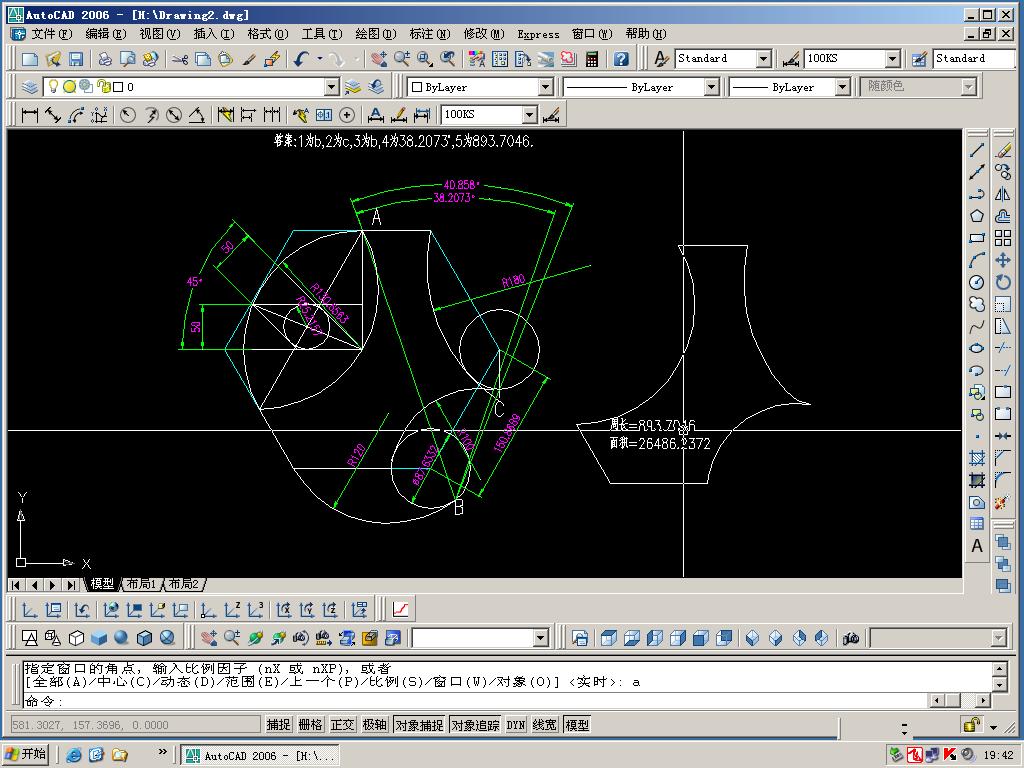The height and width of the screenshot is (768, 1024).
Task: Click the 命令 command line input
Action: 477,701
